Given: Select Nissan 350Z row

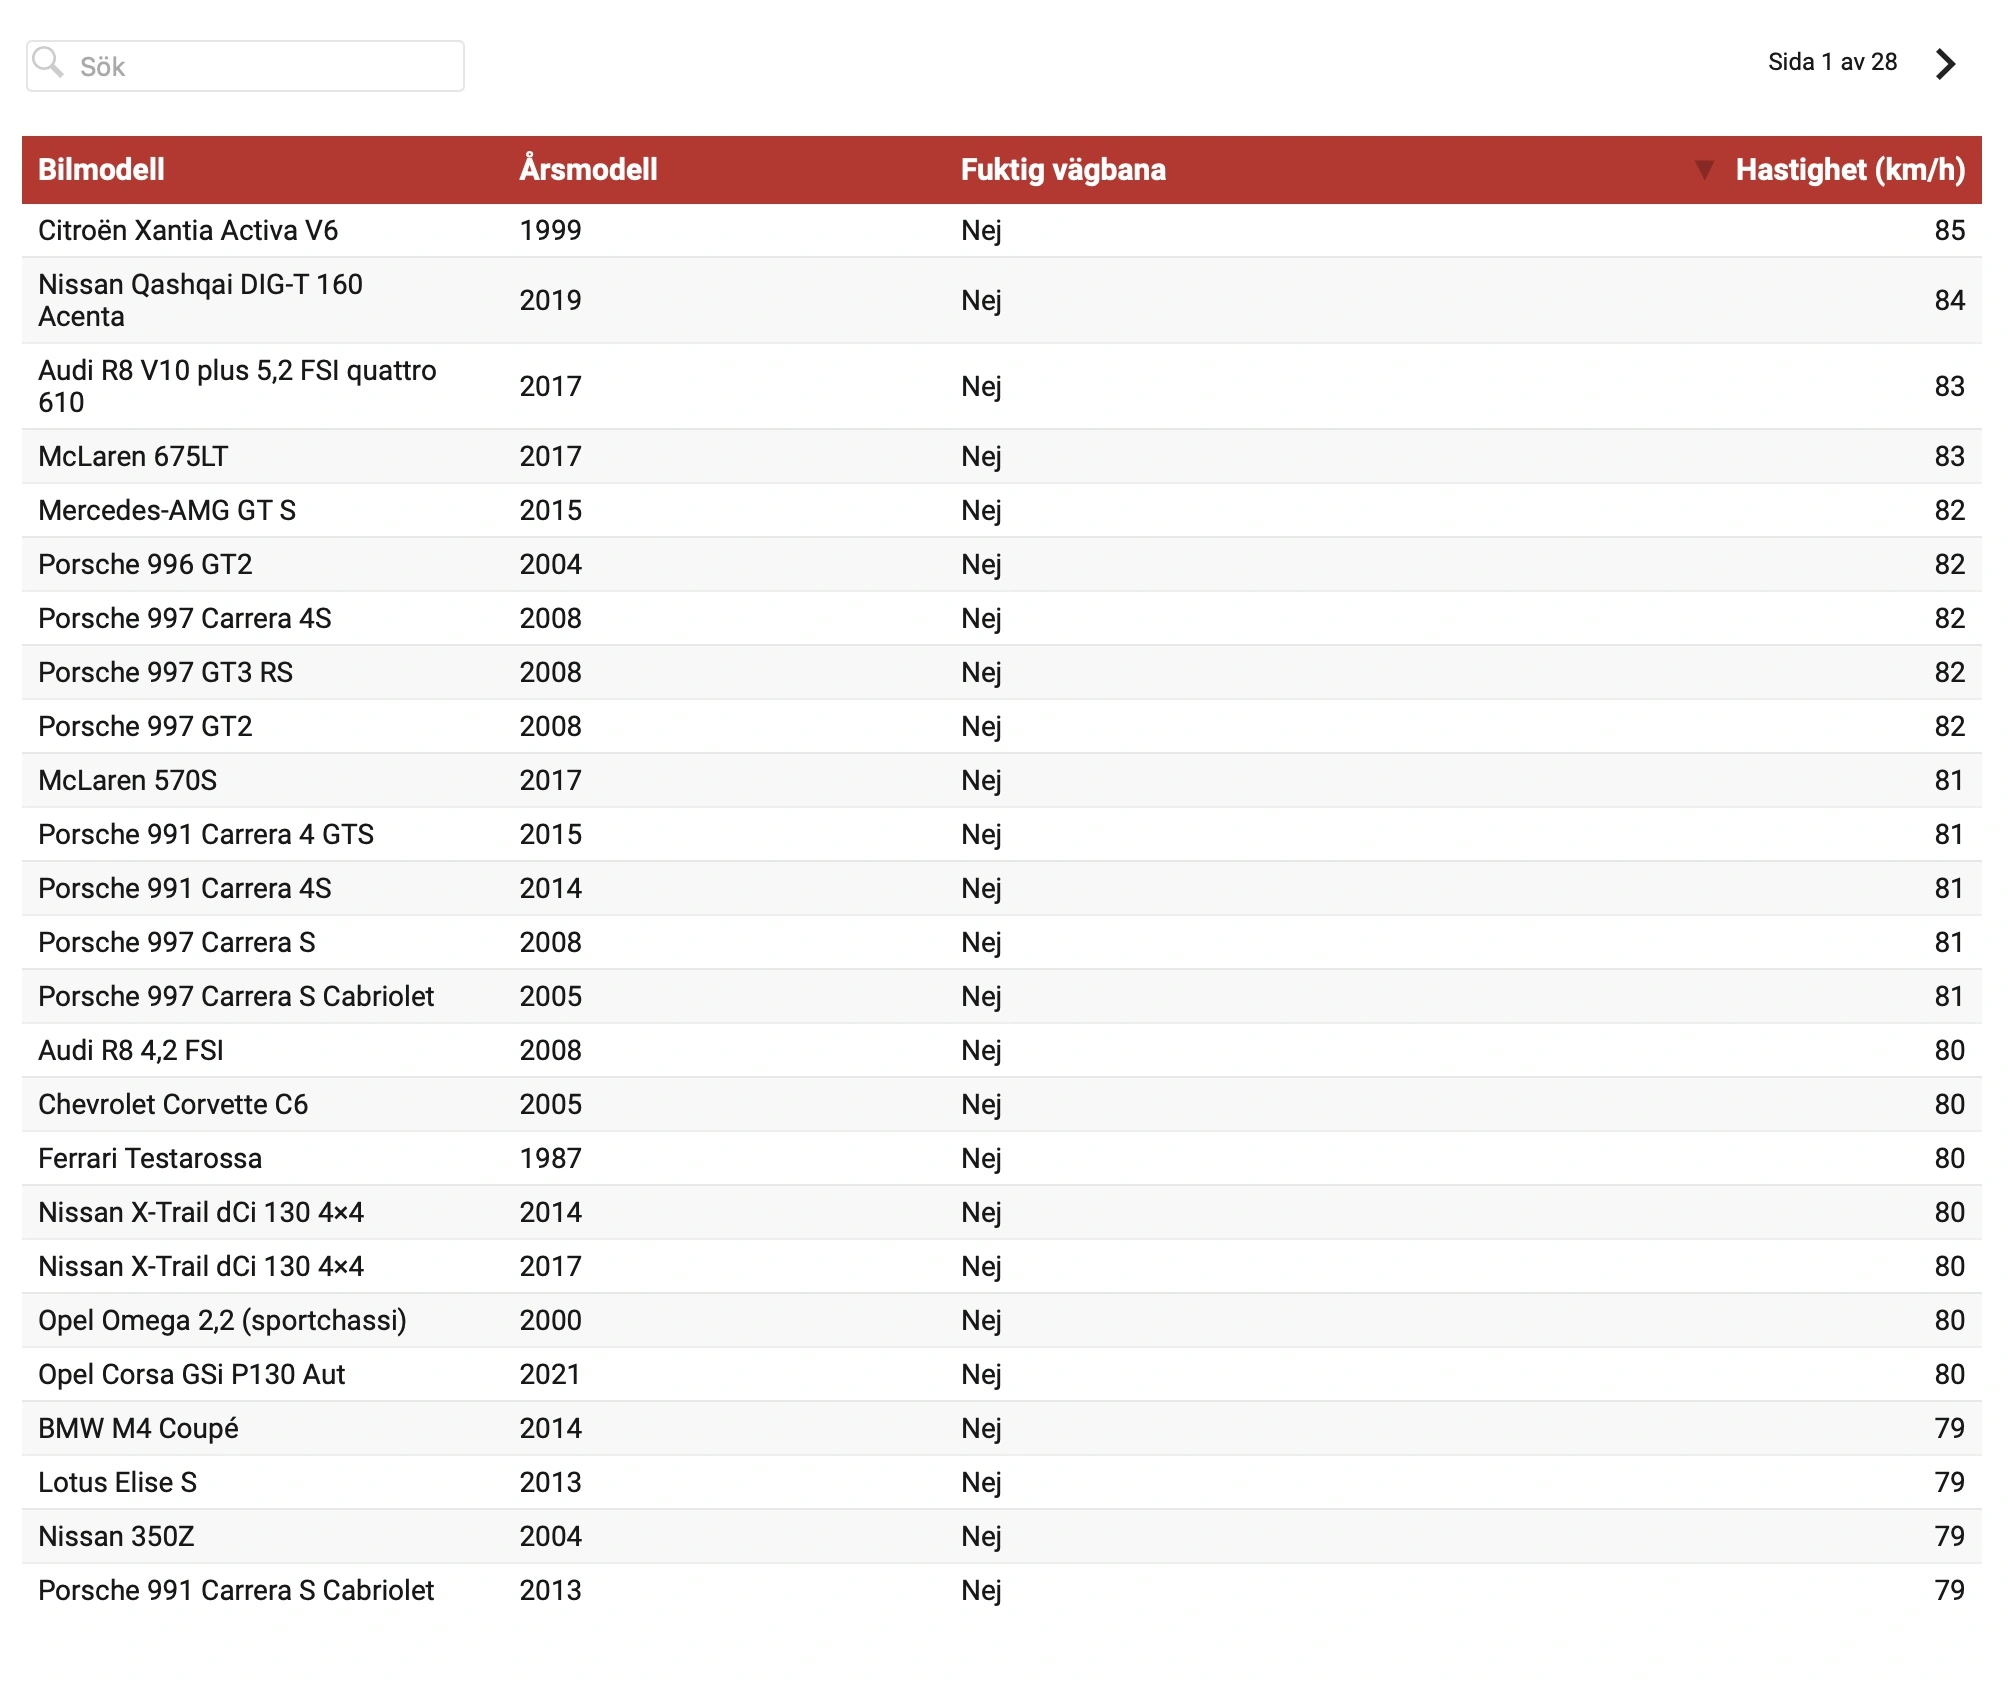Looking at the screenshot, I should 1002,1537.
